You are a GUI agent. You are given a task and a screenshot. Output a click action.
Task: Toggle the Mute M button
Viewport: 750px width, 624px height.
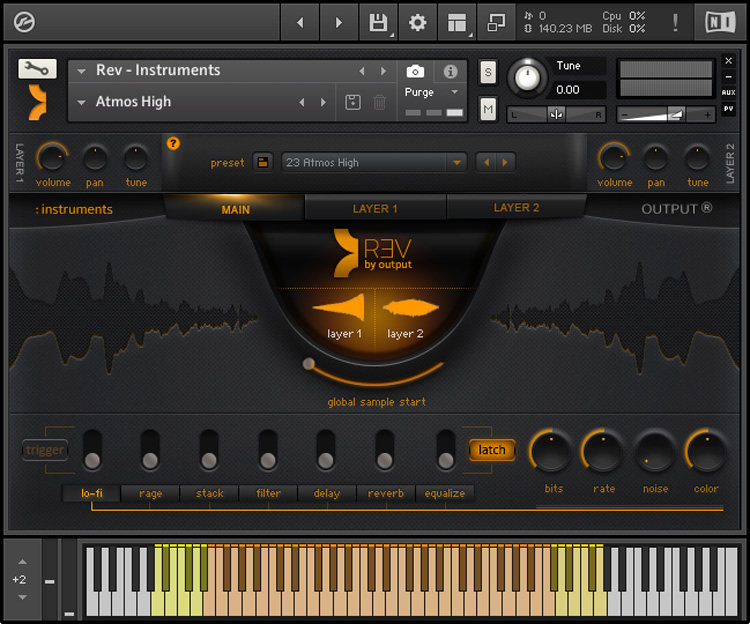click(x=488, y=109)
